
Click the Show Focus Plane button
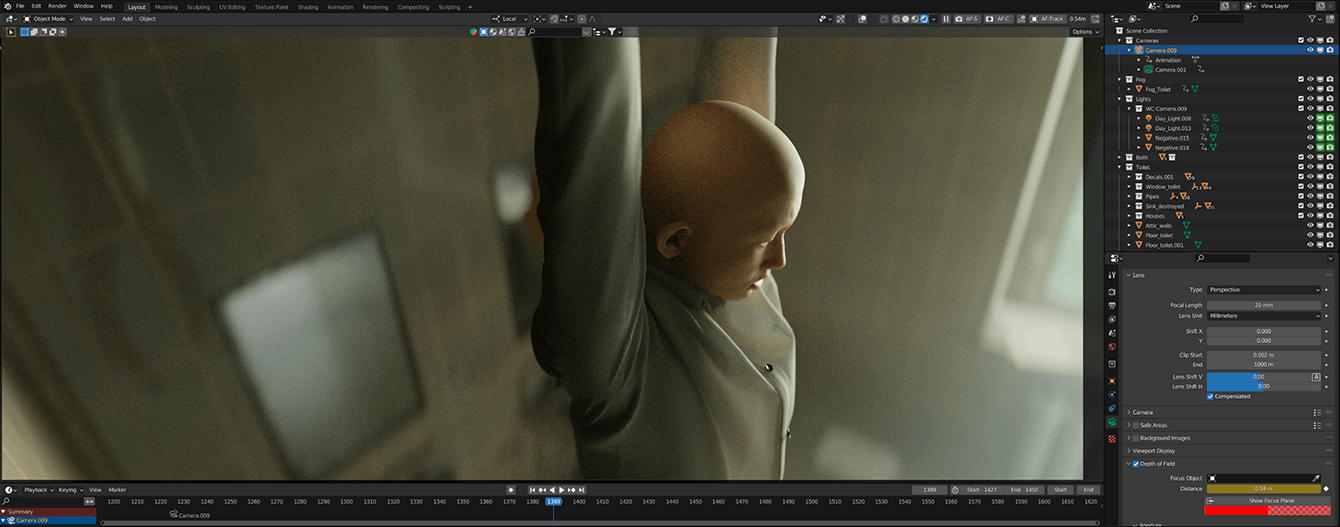[x=1270, y=500]
